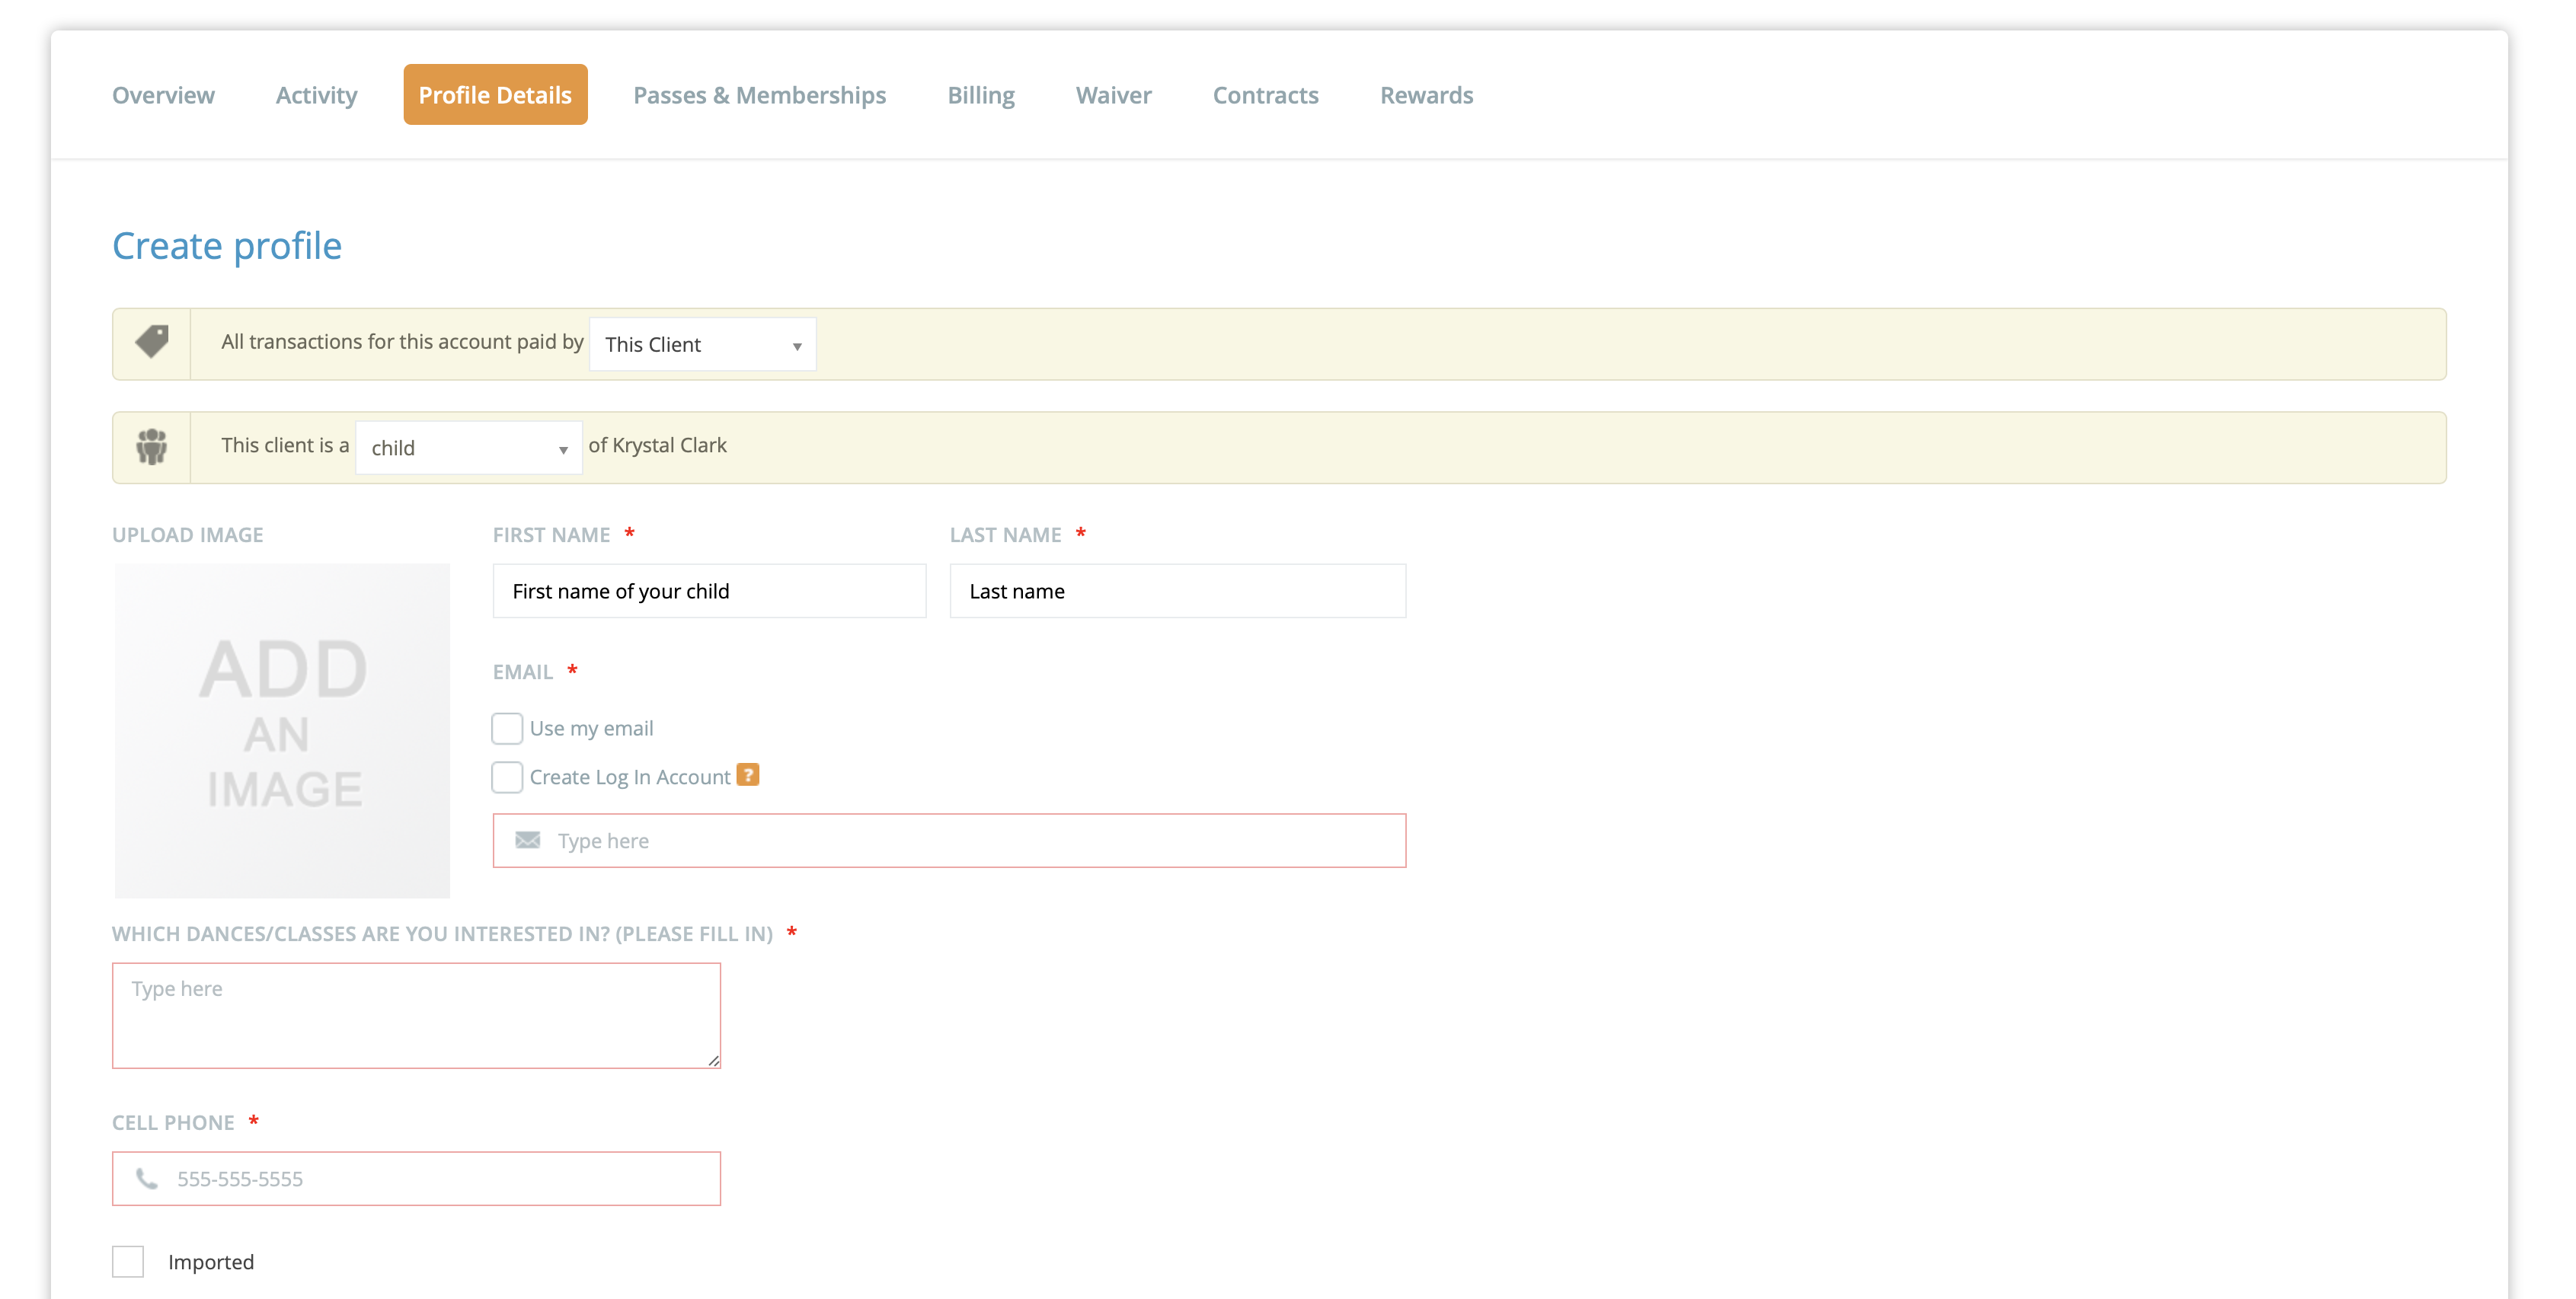Go to the Billing tab
Image resolution: width=2576 pixels, height=1299 pixels.
pyautogui.click(x=981, y=95)
